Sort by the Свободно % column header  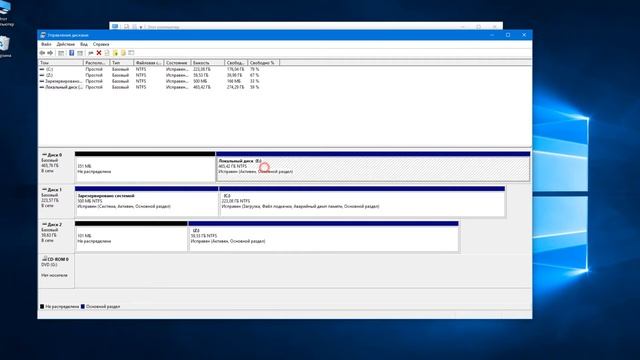(264, 63)
